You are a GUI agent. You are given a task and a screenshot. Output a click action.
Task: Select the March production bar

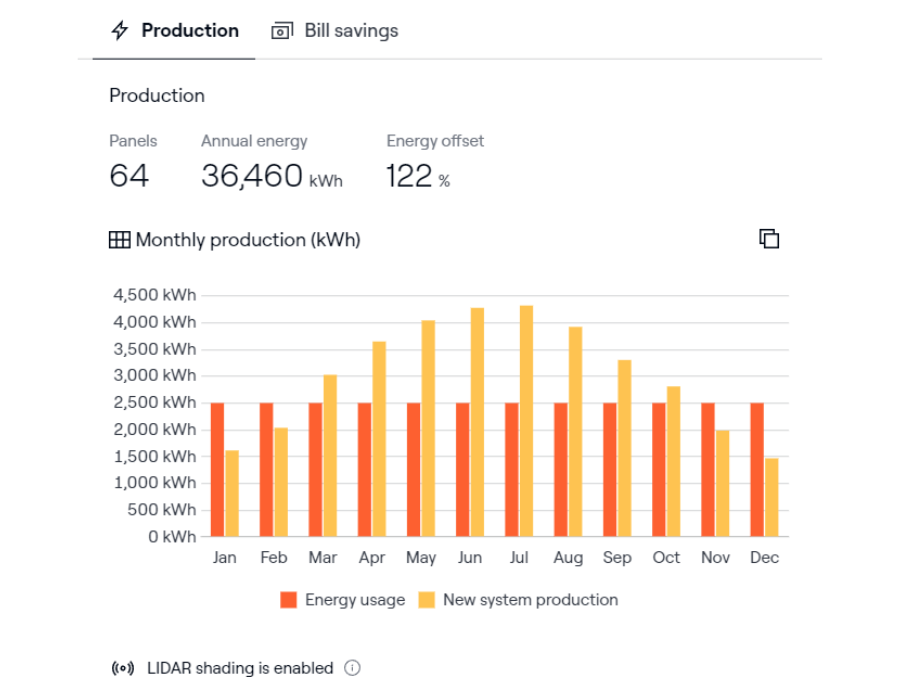click(x=330, y=456)
